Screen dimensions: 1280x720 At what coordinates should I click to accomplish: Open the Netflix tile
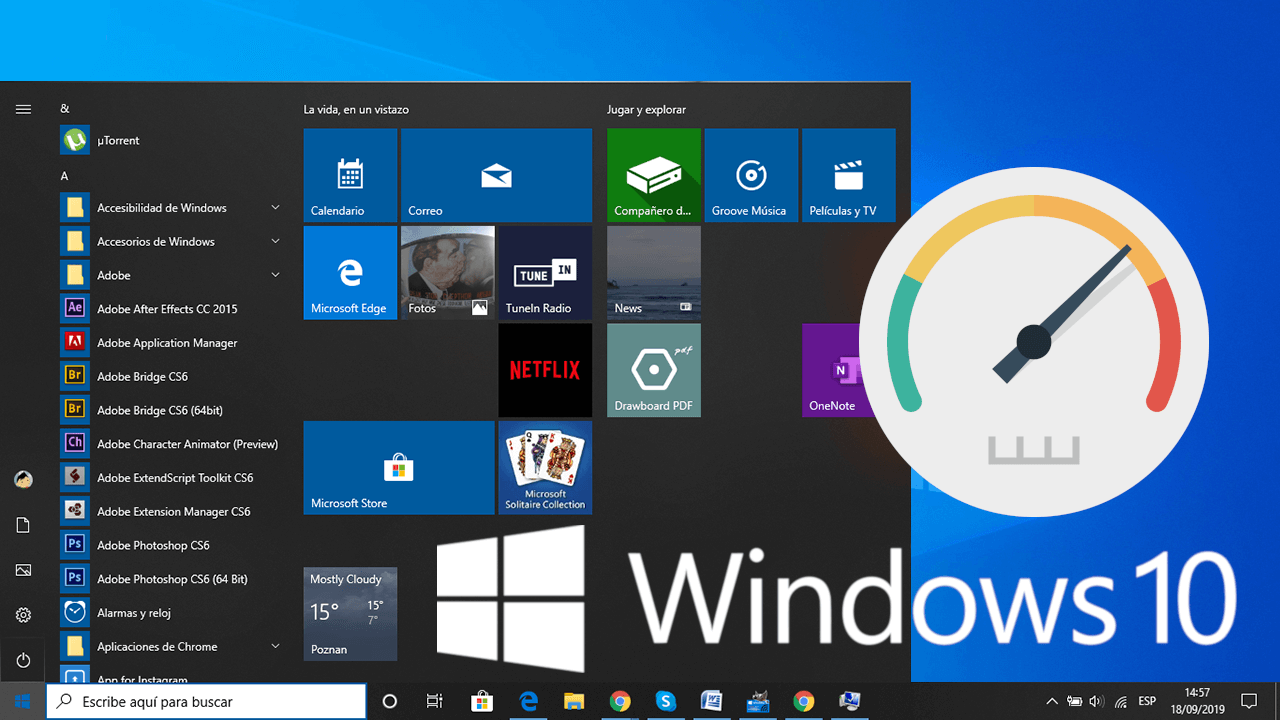545,370
